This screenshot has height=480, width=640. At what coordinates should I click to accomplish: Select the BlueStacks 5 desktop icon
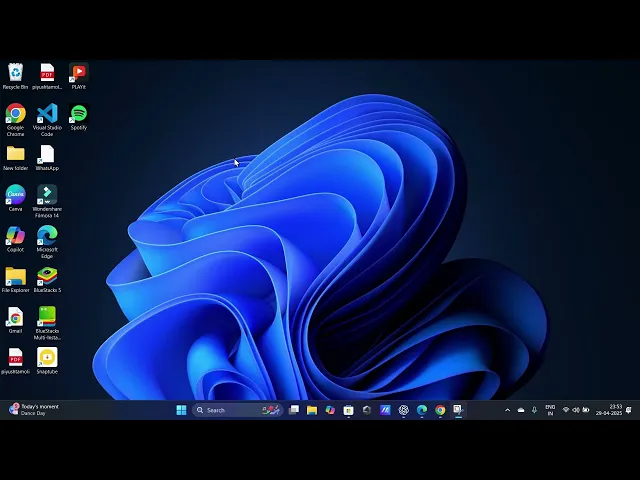47,276
